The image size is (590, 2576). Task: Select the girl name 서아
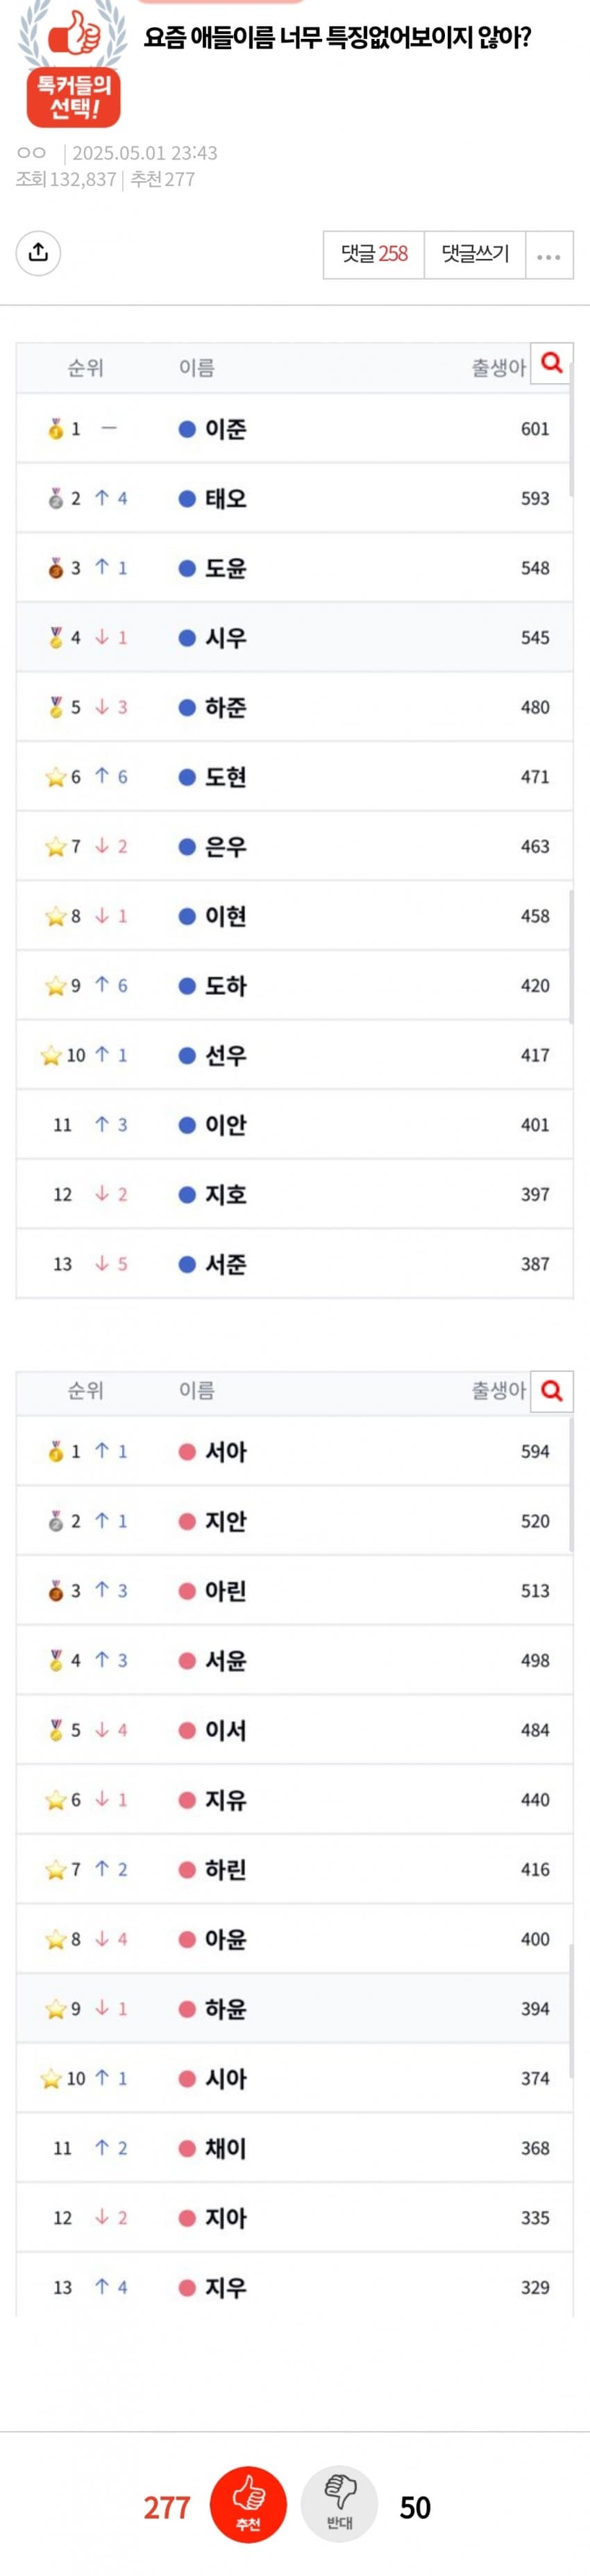pos(226,1451)
